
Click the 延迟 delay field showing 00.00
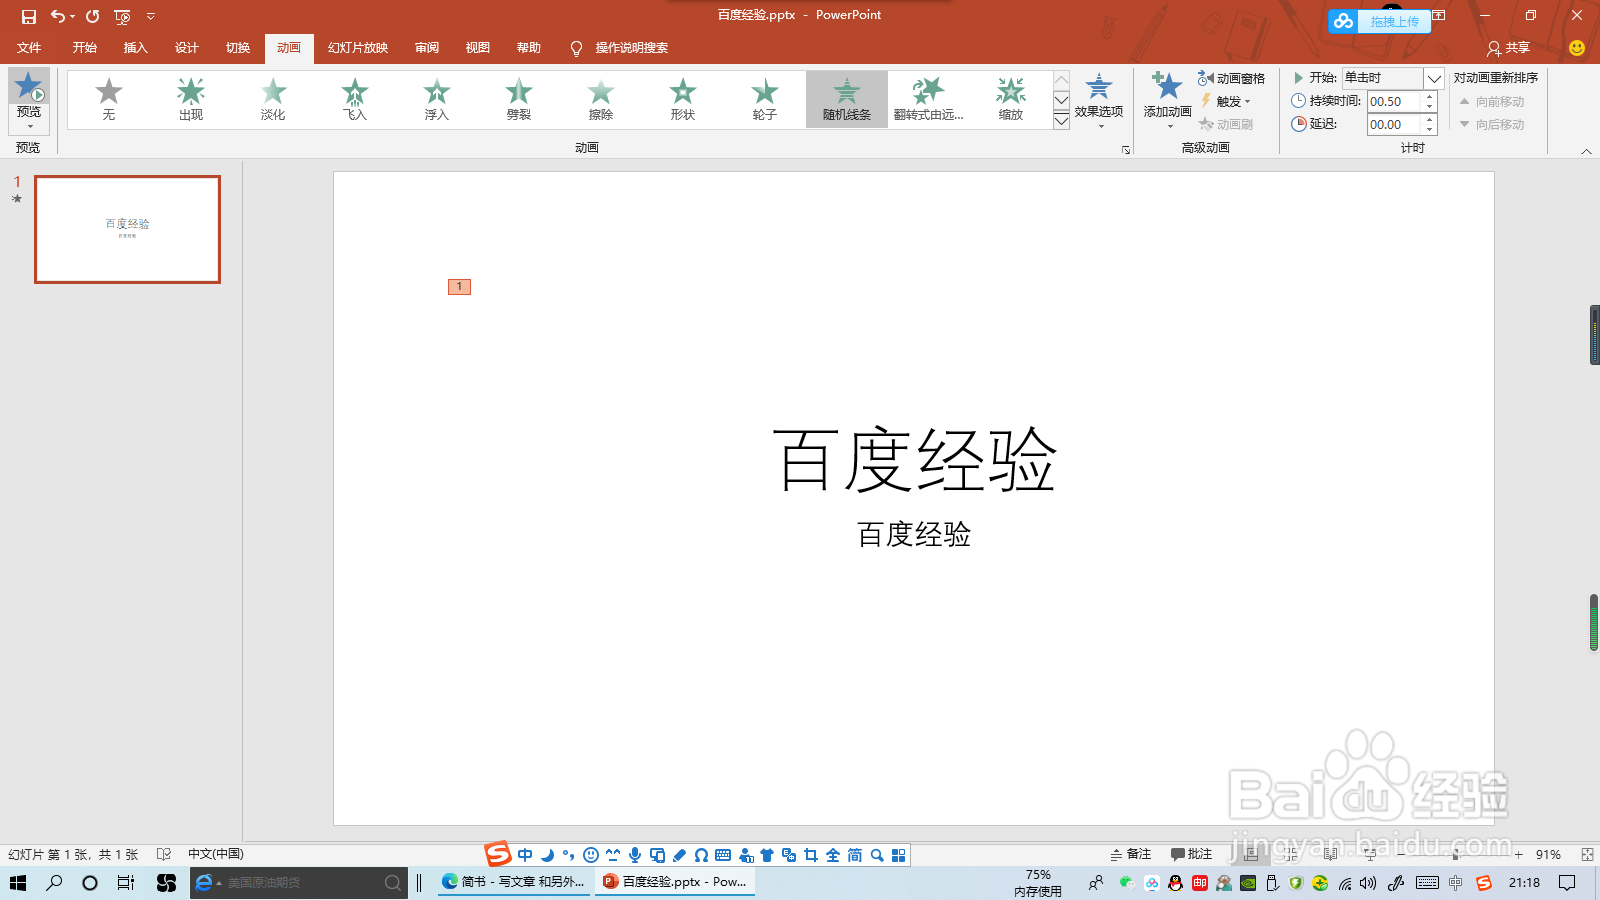[x=1394, y=124]
